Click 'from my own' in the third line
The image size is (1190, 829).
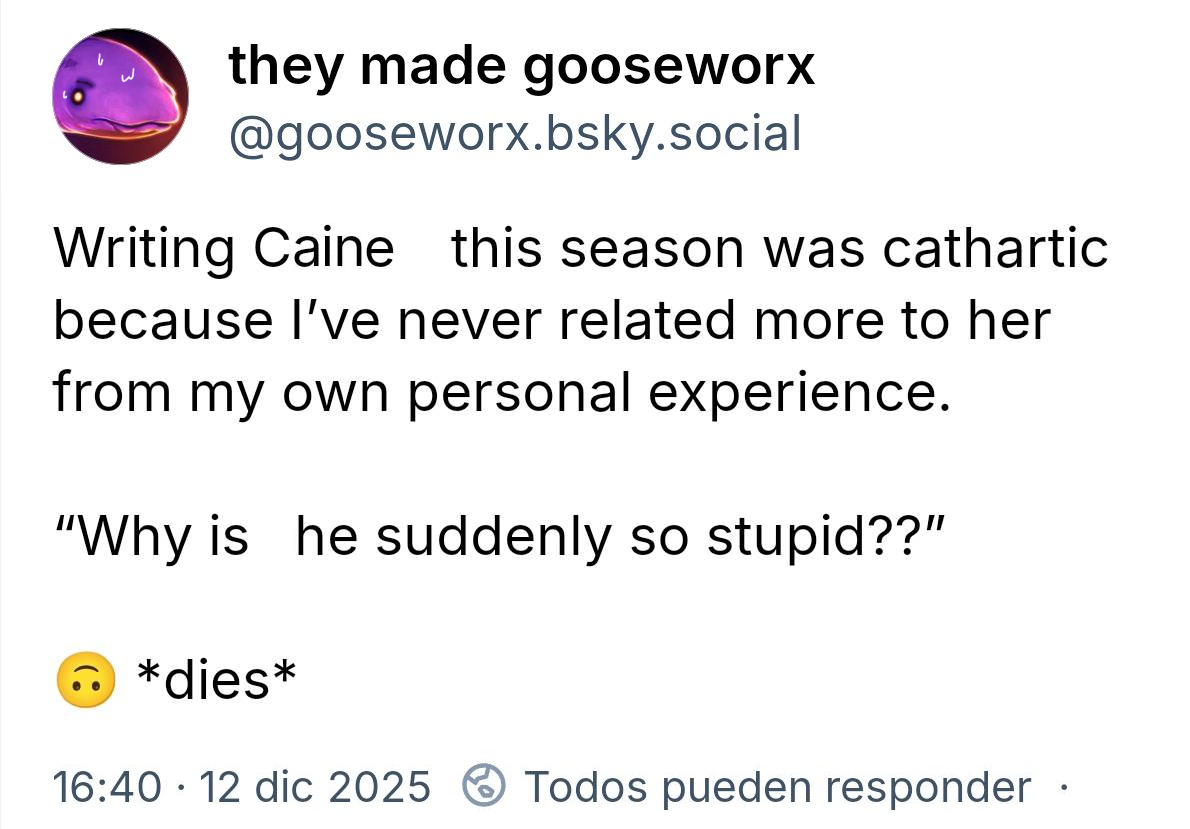point(221,393)
